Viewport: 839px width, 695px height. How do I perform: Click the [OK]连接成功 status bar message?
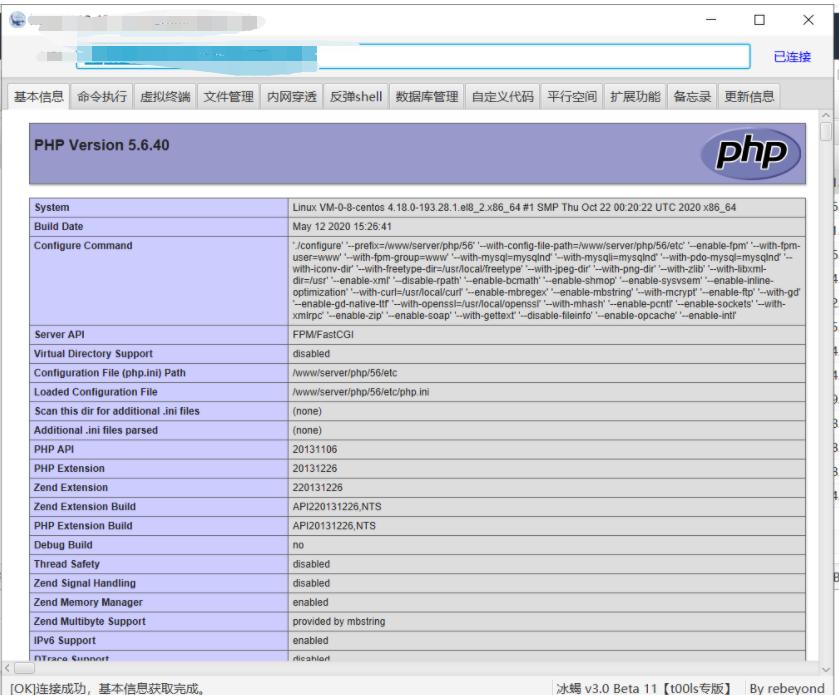pyautogui.click(x=108, y=688)
